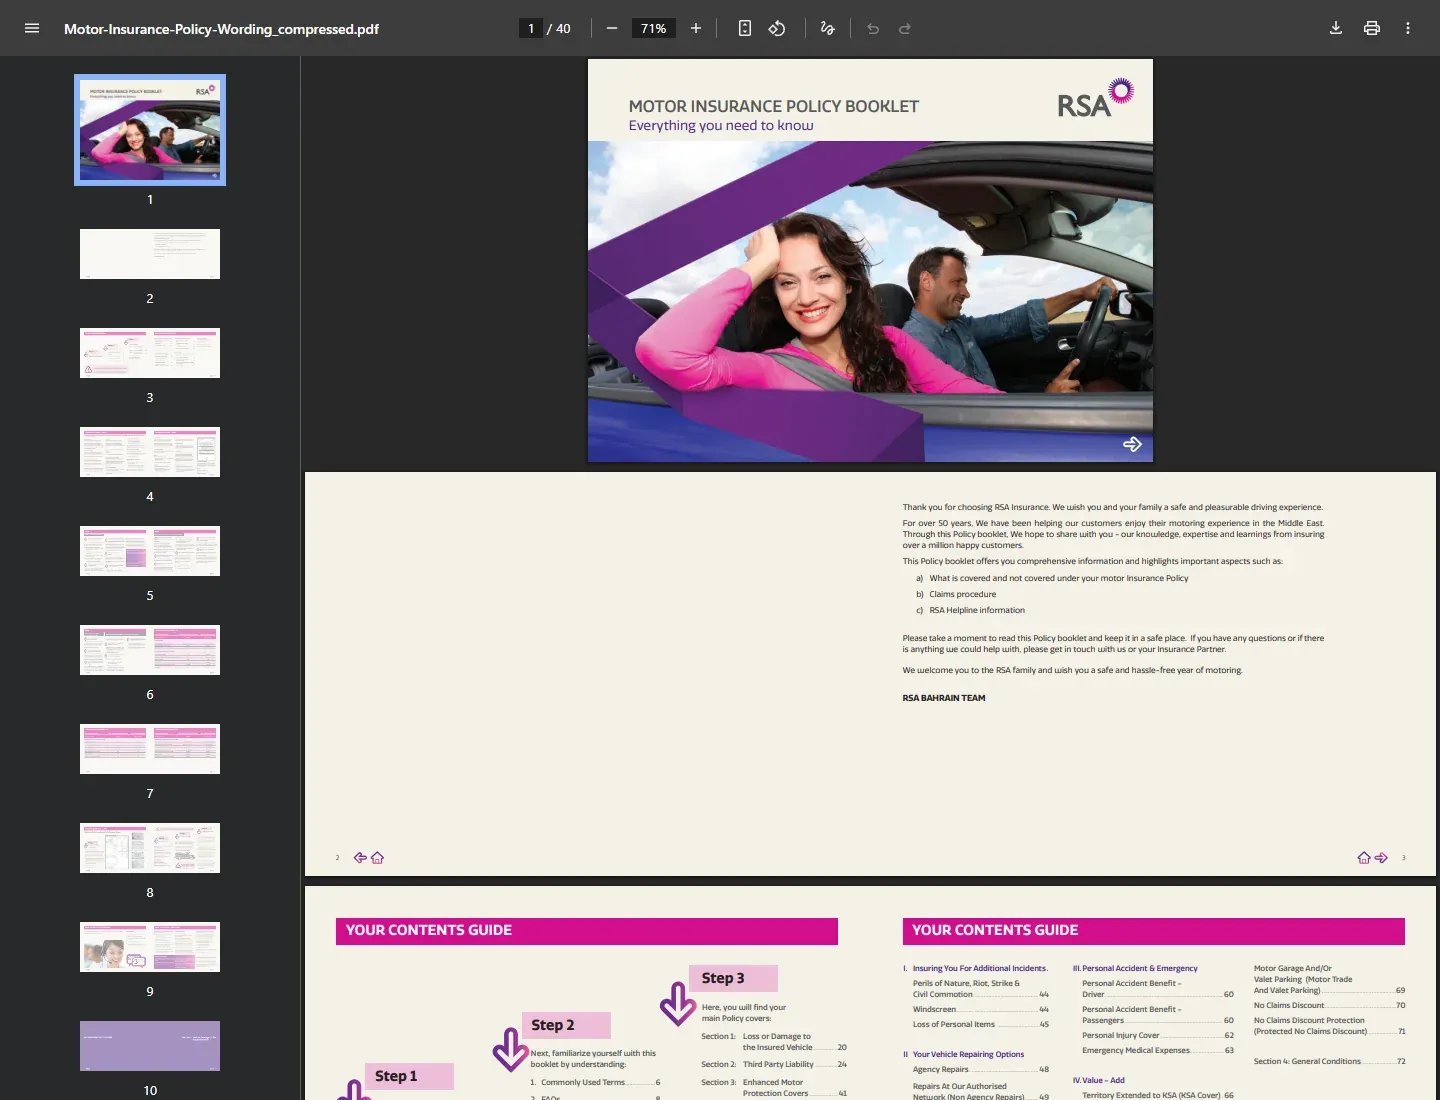Image resolution: width=1440 pixels, height=1100 pixels.
Task: Click the RSA logo on cover
Action: click(1095, 99)
